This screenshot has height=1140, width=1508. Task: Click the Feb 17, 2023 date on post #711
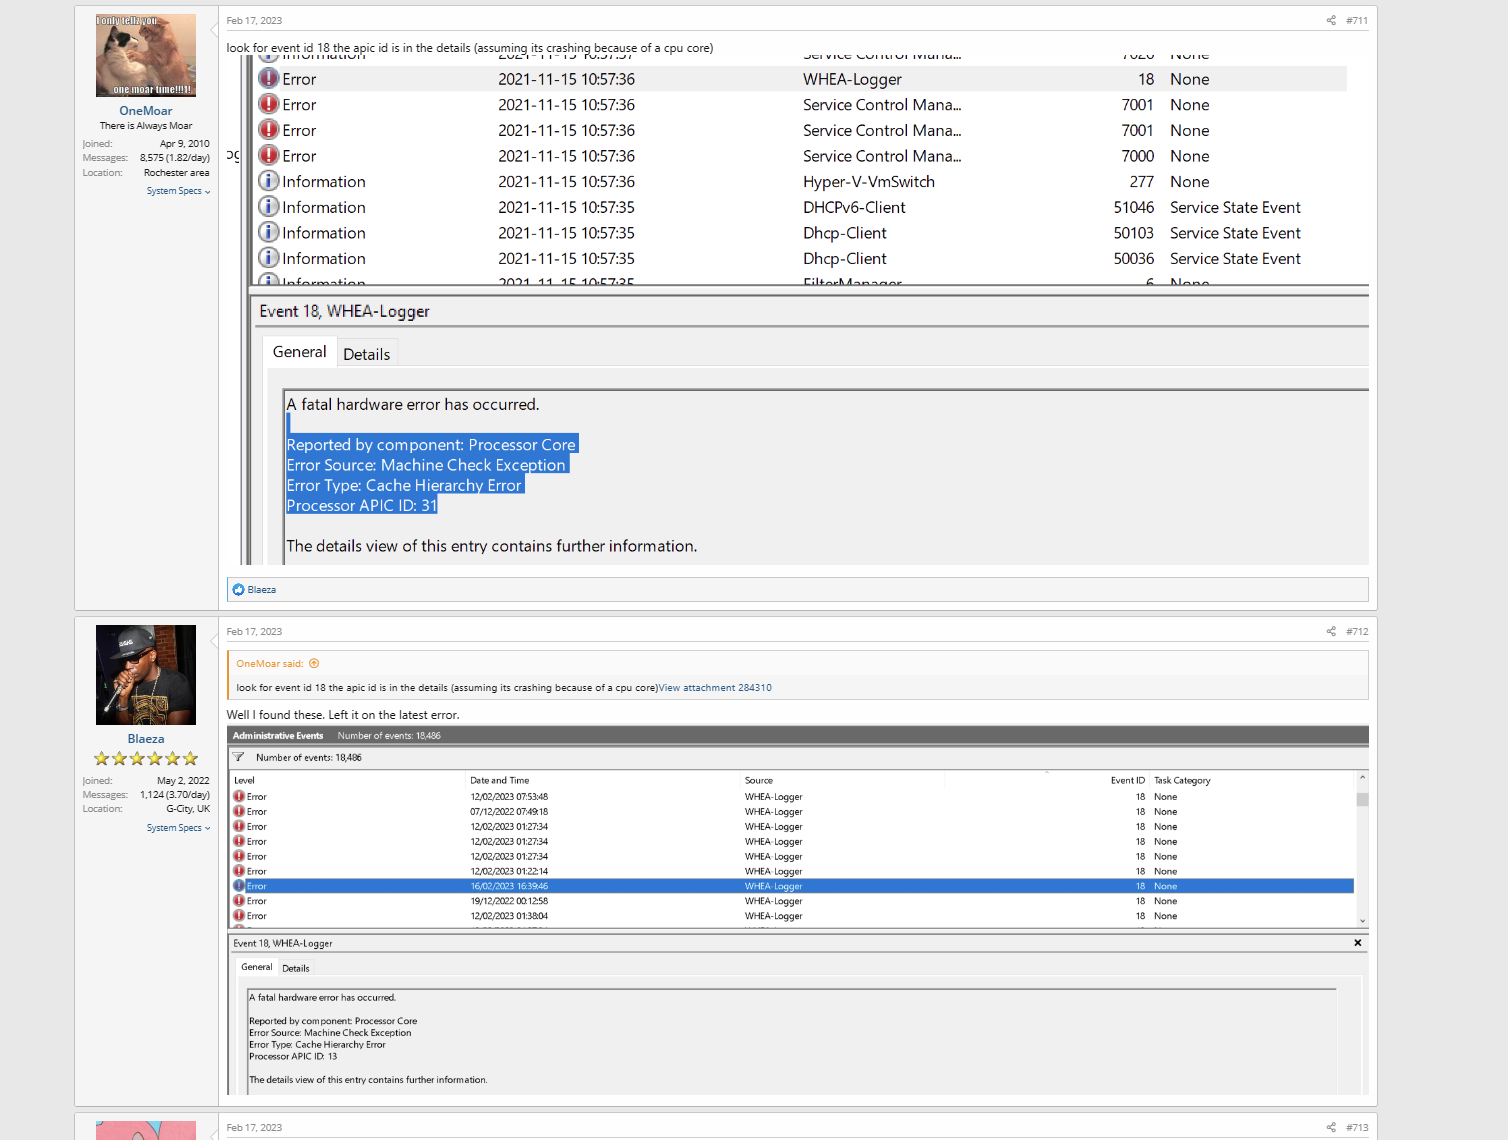[254, 20]
